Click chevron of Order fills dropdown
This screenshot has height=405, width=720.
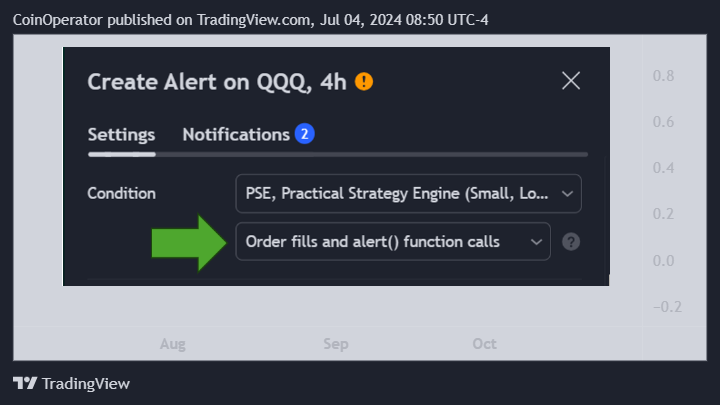pyautogui.click(x=536, y=242)
